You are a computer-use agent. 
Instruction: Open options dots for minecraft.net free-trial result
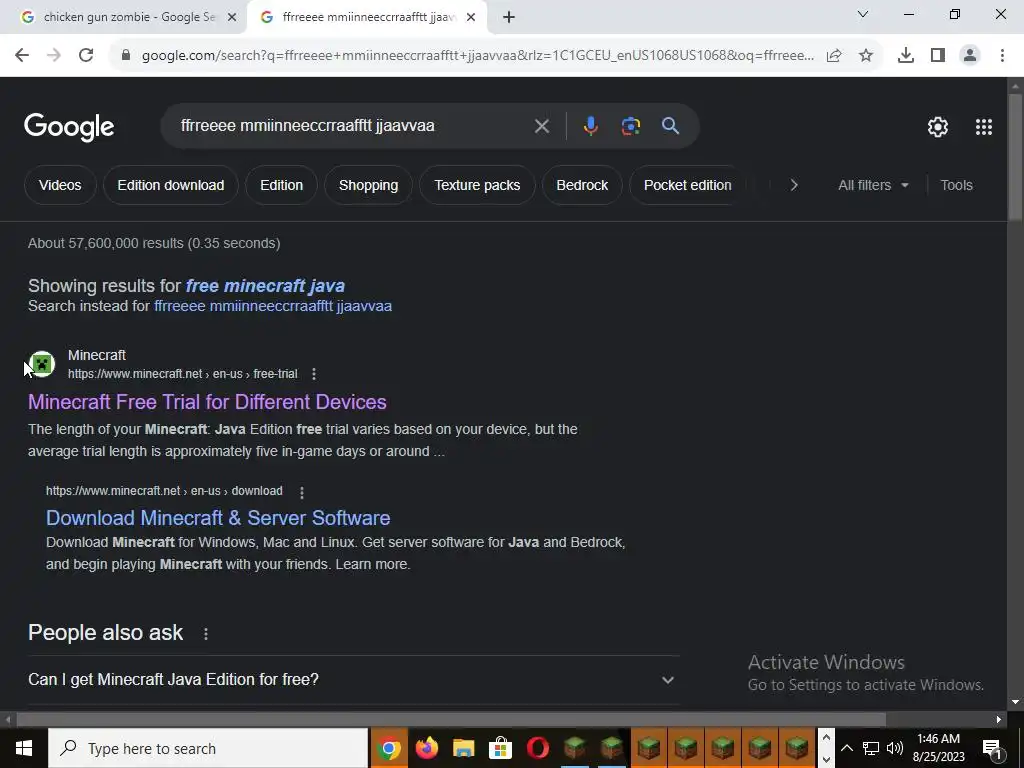[x=314, y=374]
